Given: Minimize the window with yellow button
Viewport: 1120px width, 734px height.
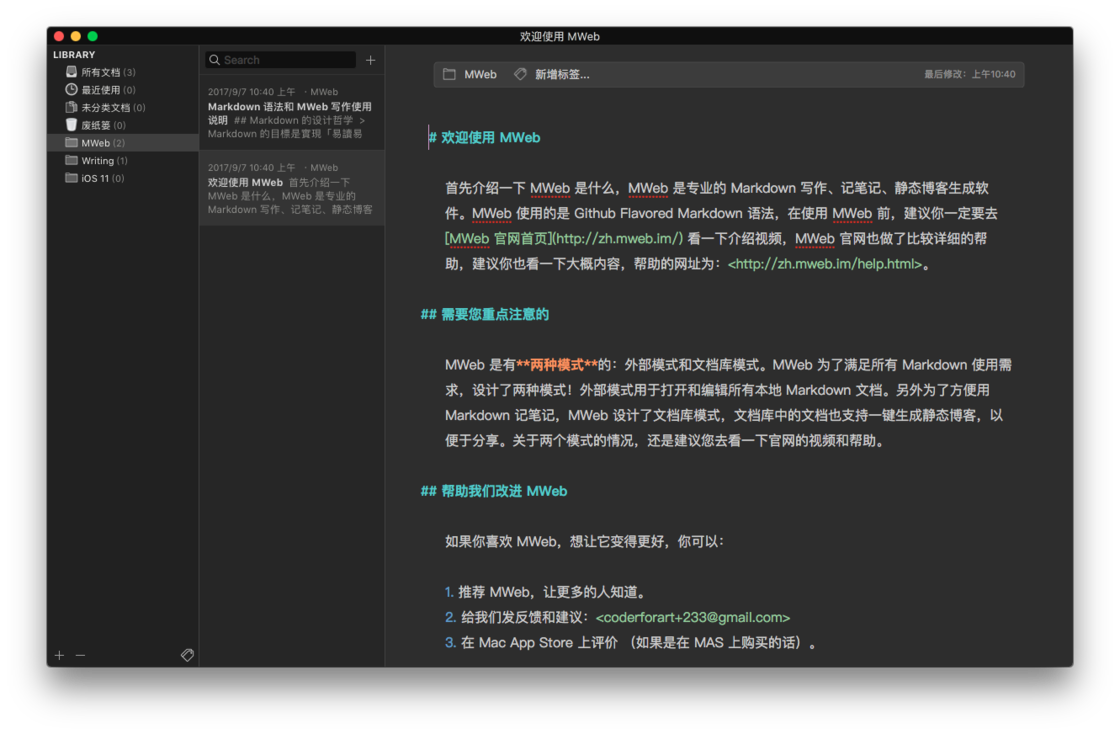Looking at the screenshot, I should pyautogui.click(x=76, y=36).
